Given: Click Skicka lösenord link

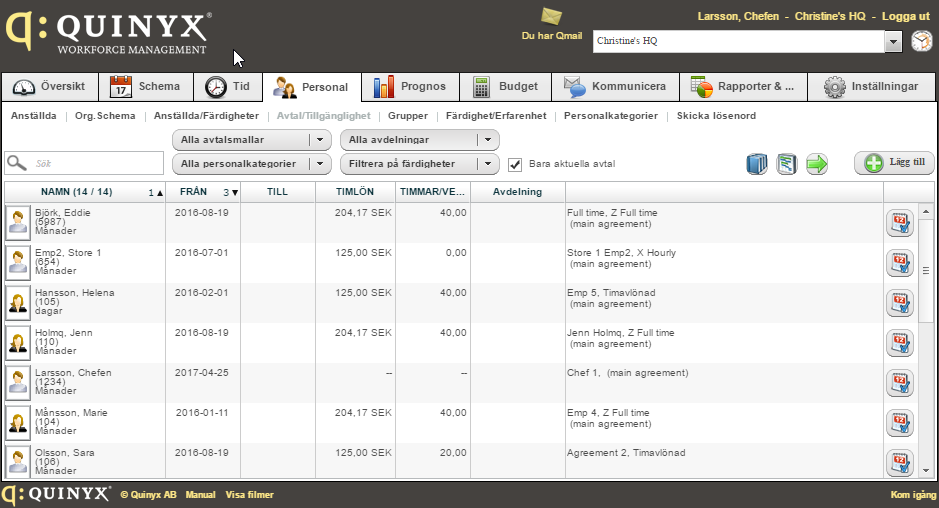Looking at the screenshot, I should [x=716, y=116].
